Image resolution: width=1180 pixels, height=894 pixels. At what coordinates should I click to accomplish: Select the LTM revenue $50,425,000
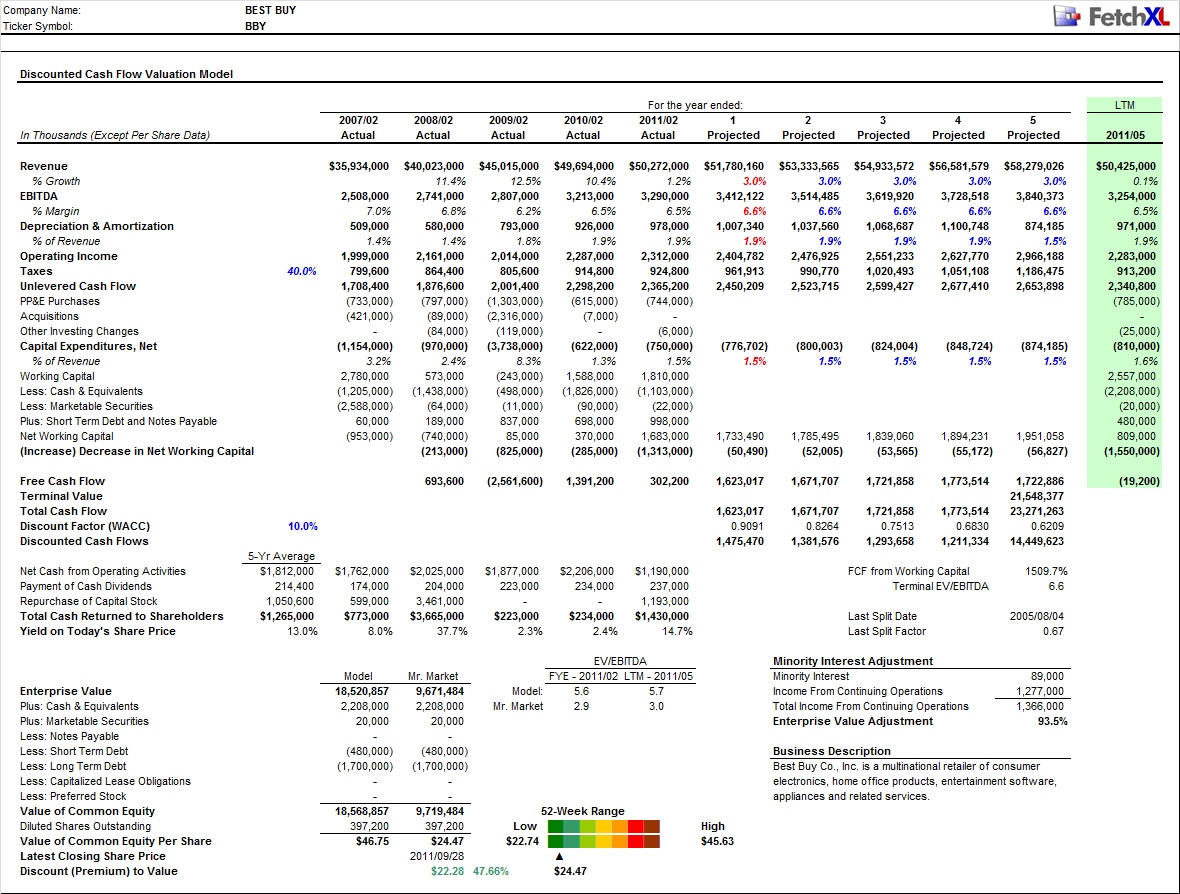1126,166
